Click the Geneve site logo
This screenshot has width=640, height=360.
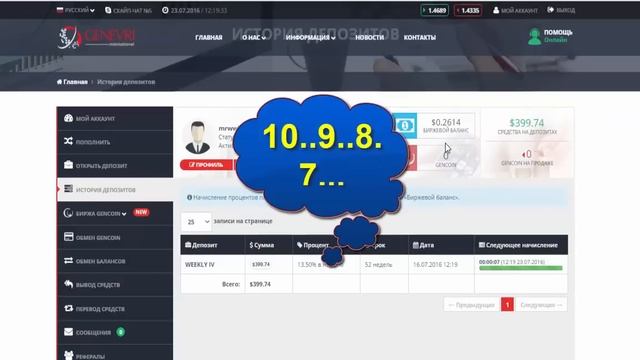(96, 37)
